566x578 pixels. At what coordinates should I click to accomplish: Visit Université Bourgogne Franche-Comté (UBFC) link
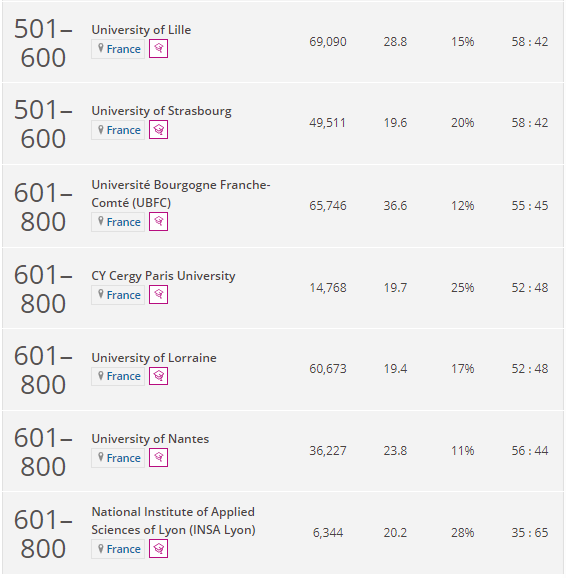(x=181, y=194)
